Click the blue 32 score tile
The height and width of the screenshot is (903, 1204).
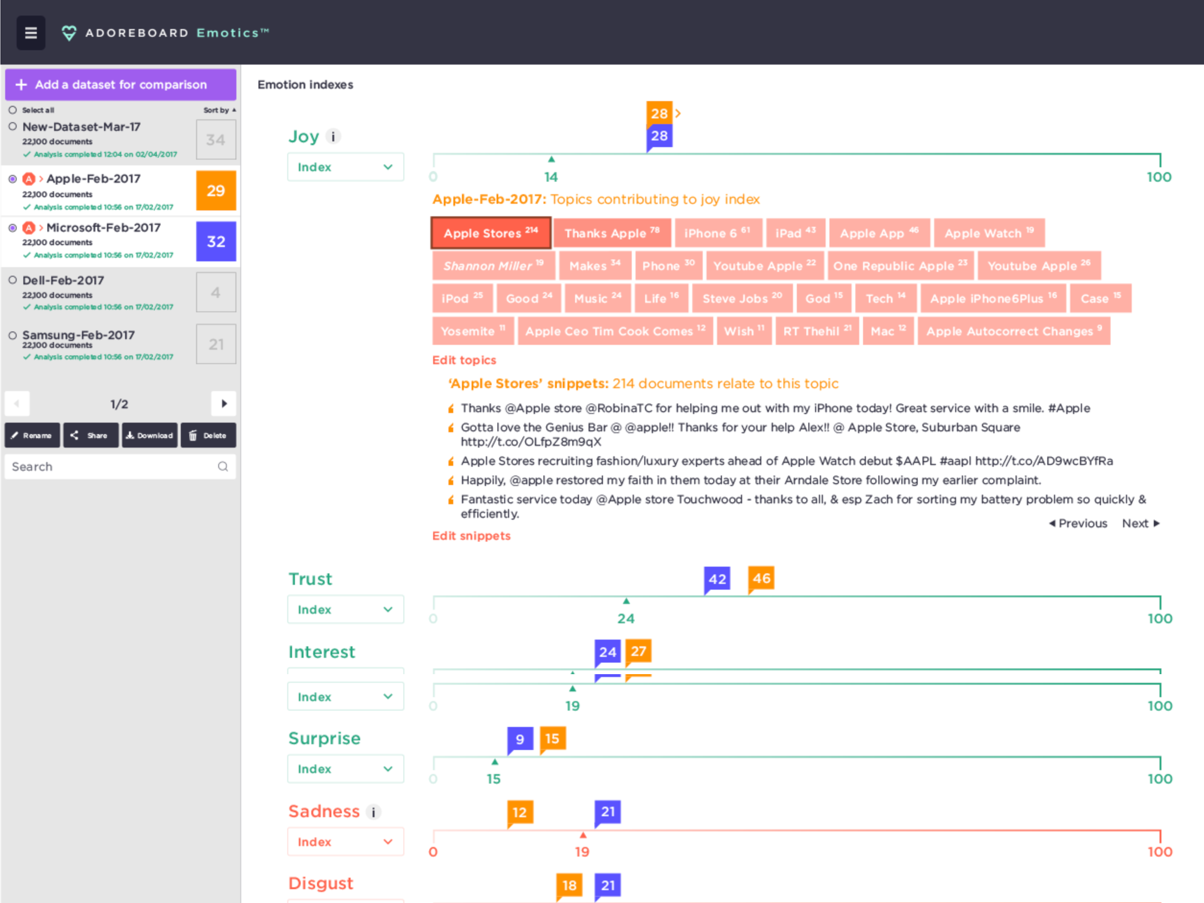[216, 242]
